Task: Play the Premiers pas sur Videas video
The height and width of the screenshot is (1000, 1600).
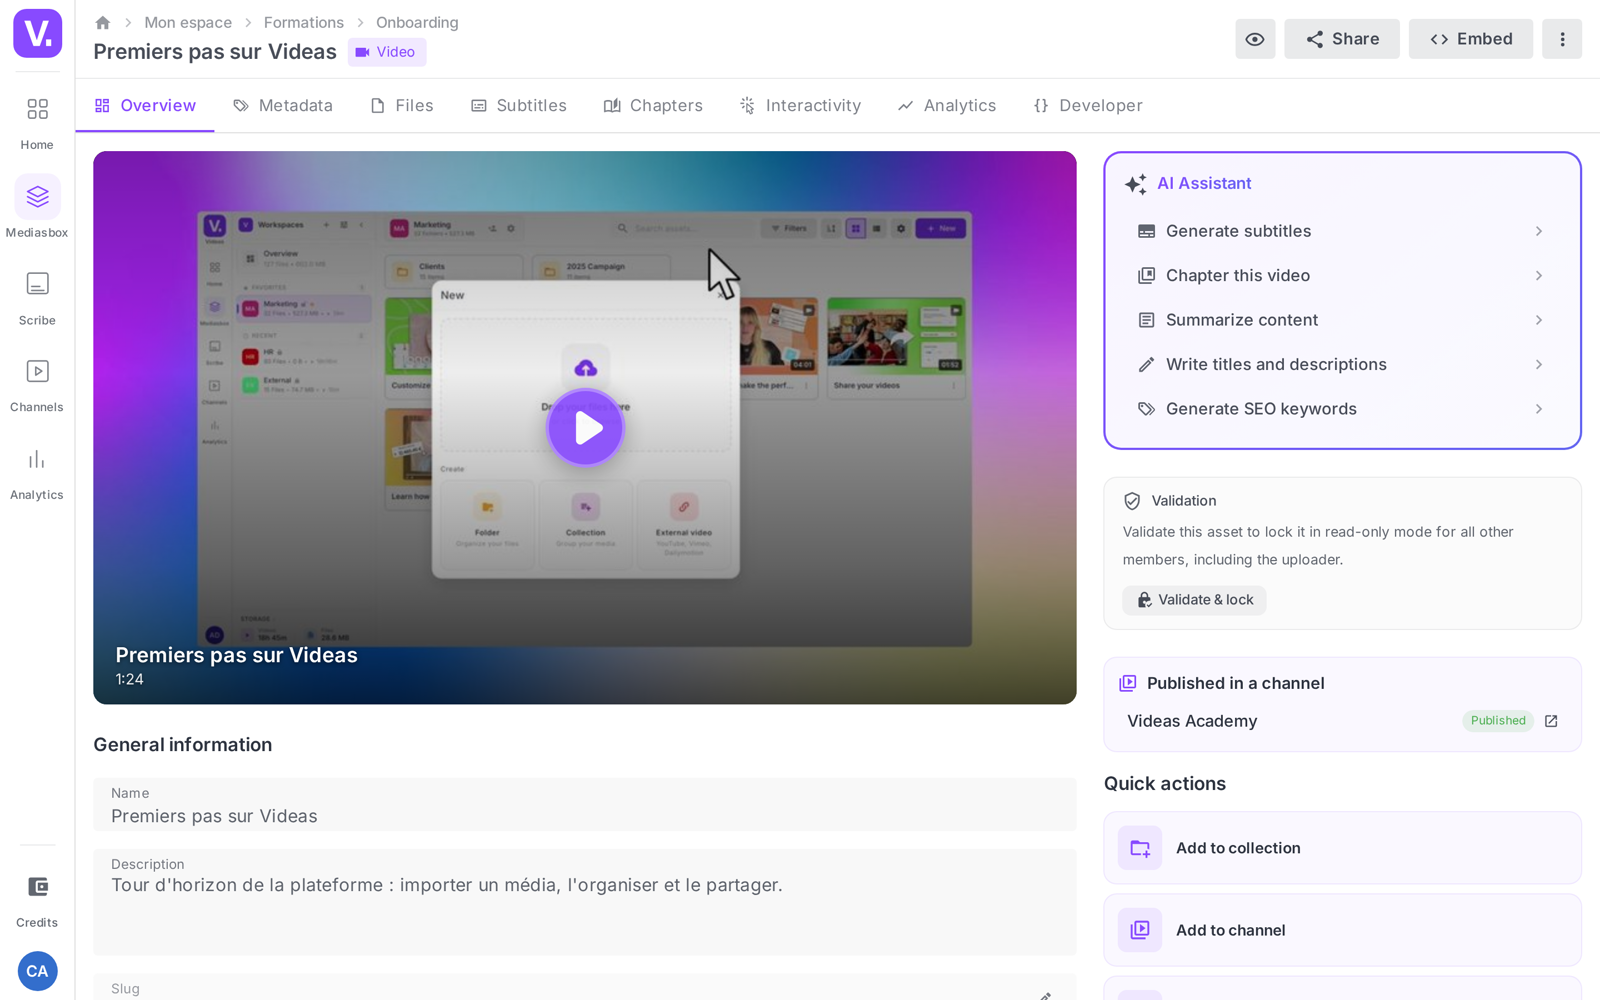Action: [x=585, y=427]
